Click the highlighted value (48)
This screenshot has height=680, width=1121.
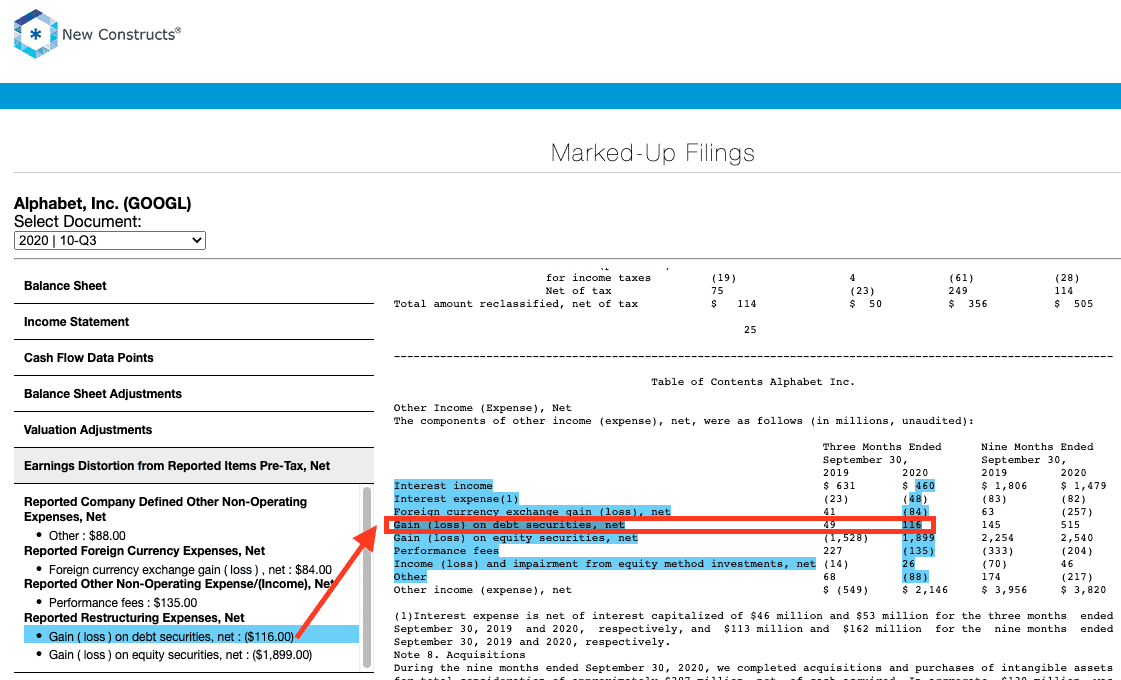coord(915,498)
